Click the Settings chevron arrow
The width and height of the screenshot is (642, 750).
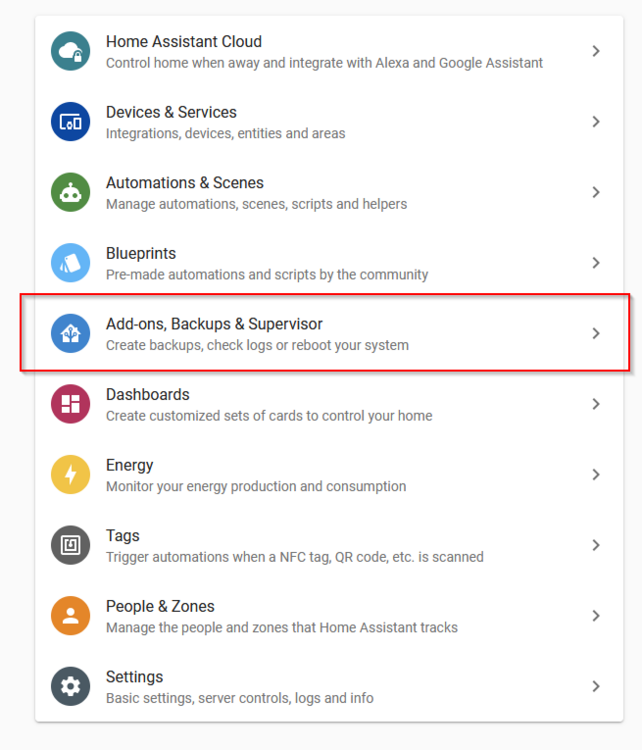pos(596,686)
